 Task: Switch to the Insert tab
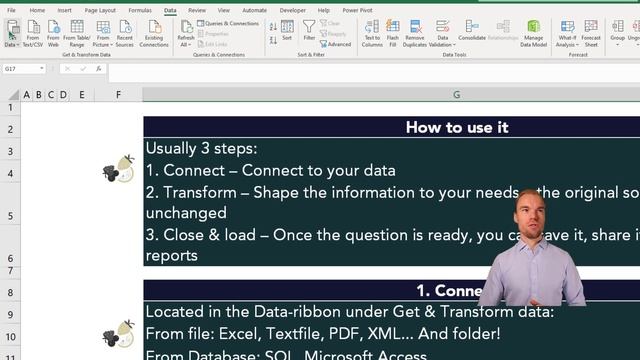64,10
